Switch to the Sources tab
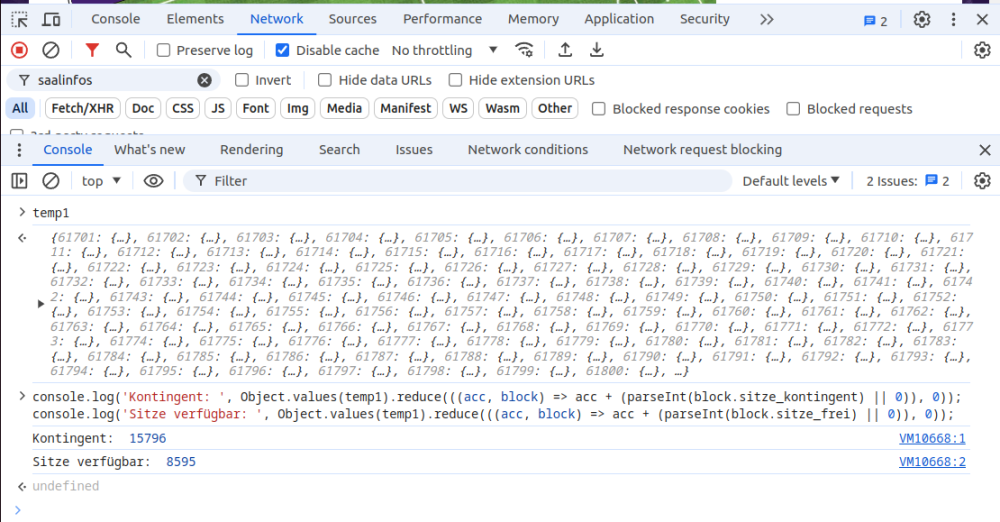Screen dimensions: 1000x522 pos(352,19)
